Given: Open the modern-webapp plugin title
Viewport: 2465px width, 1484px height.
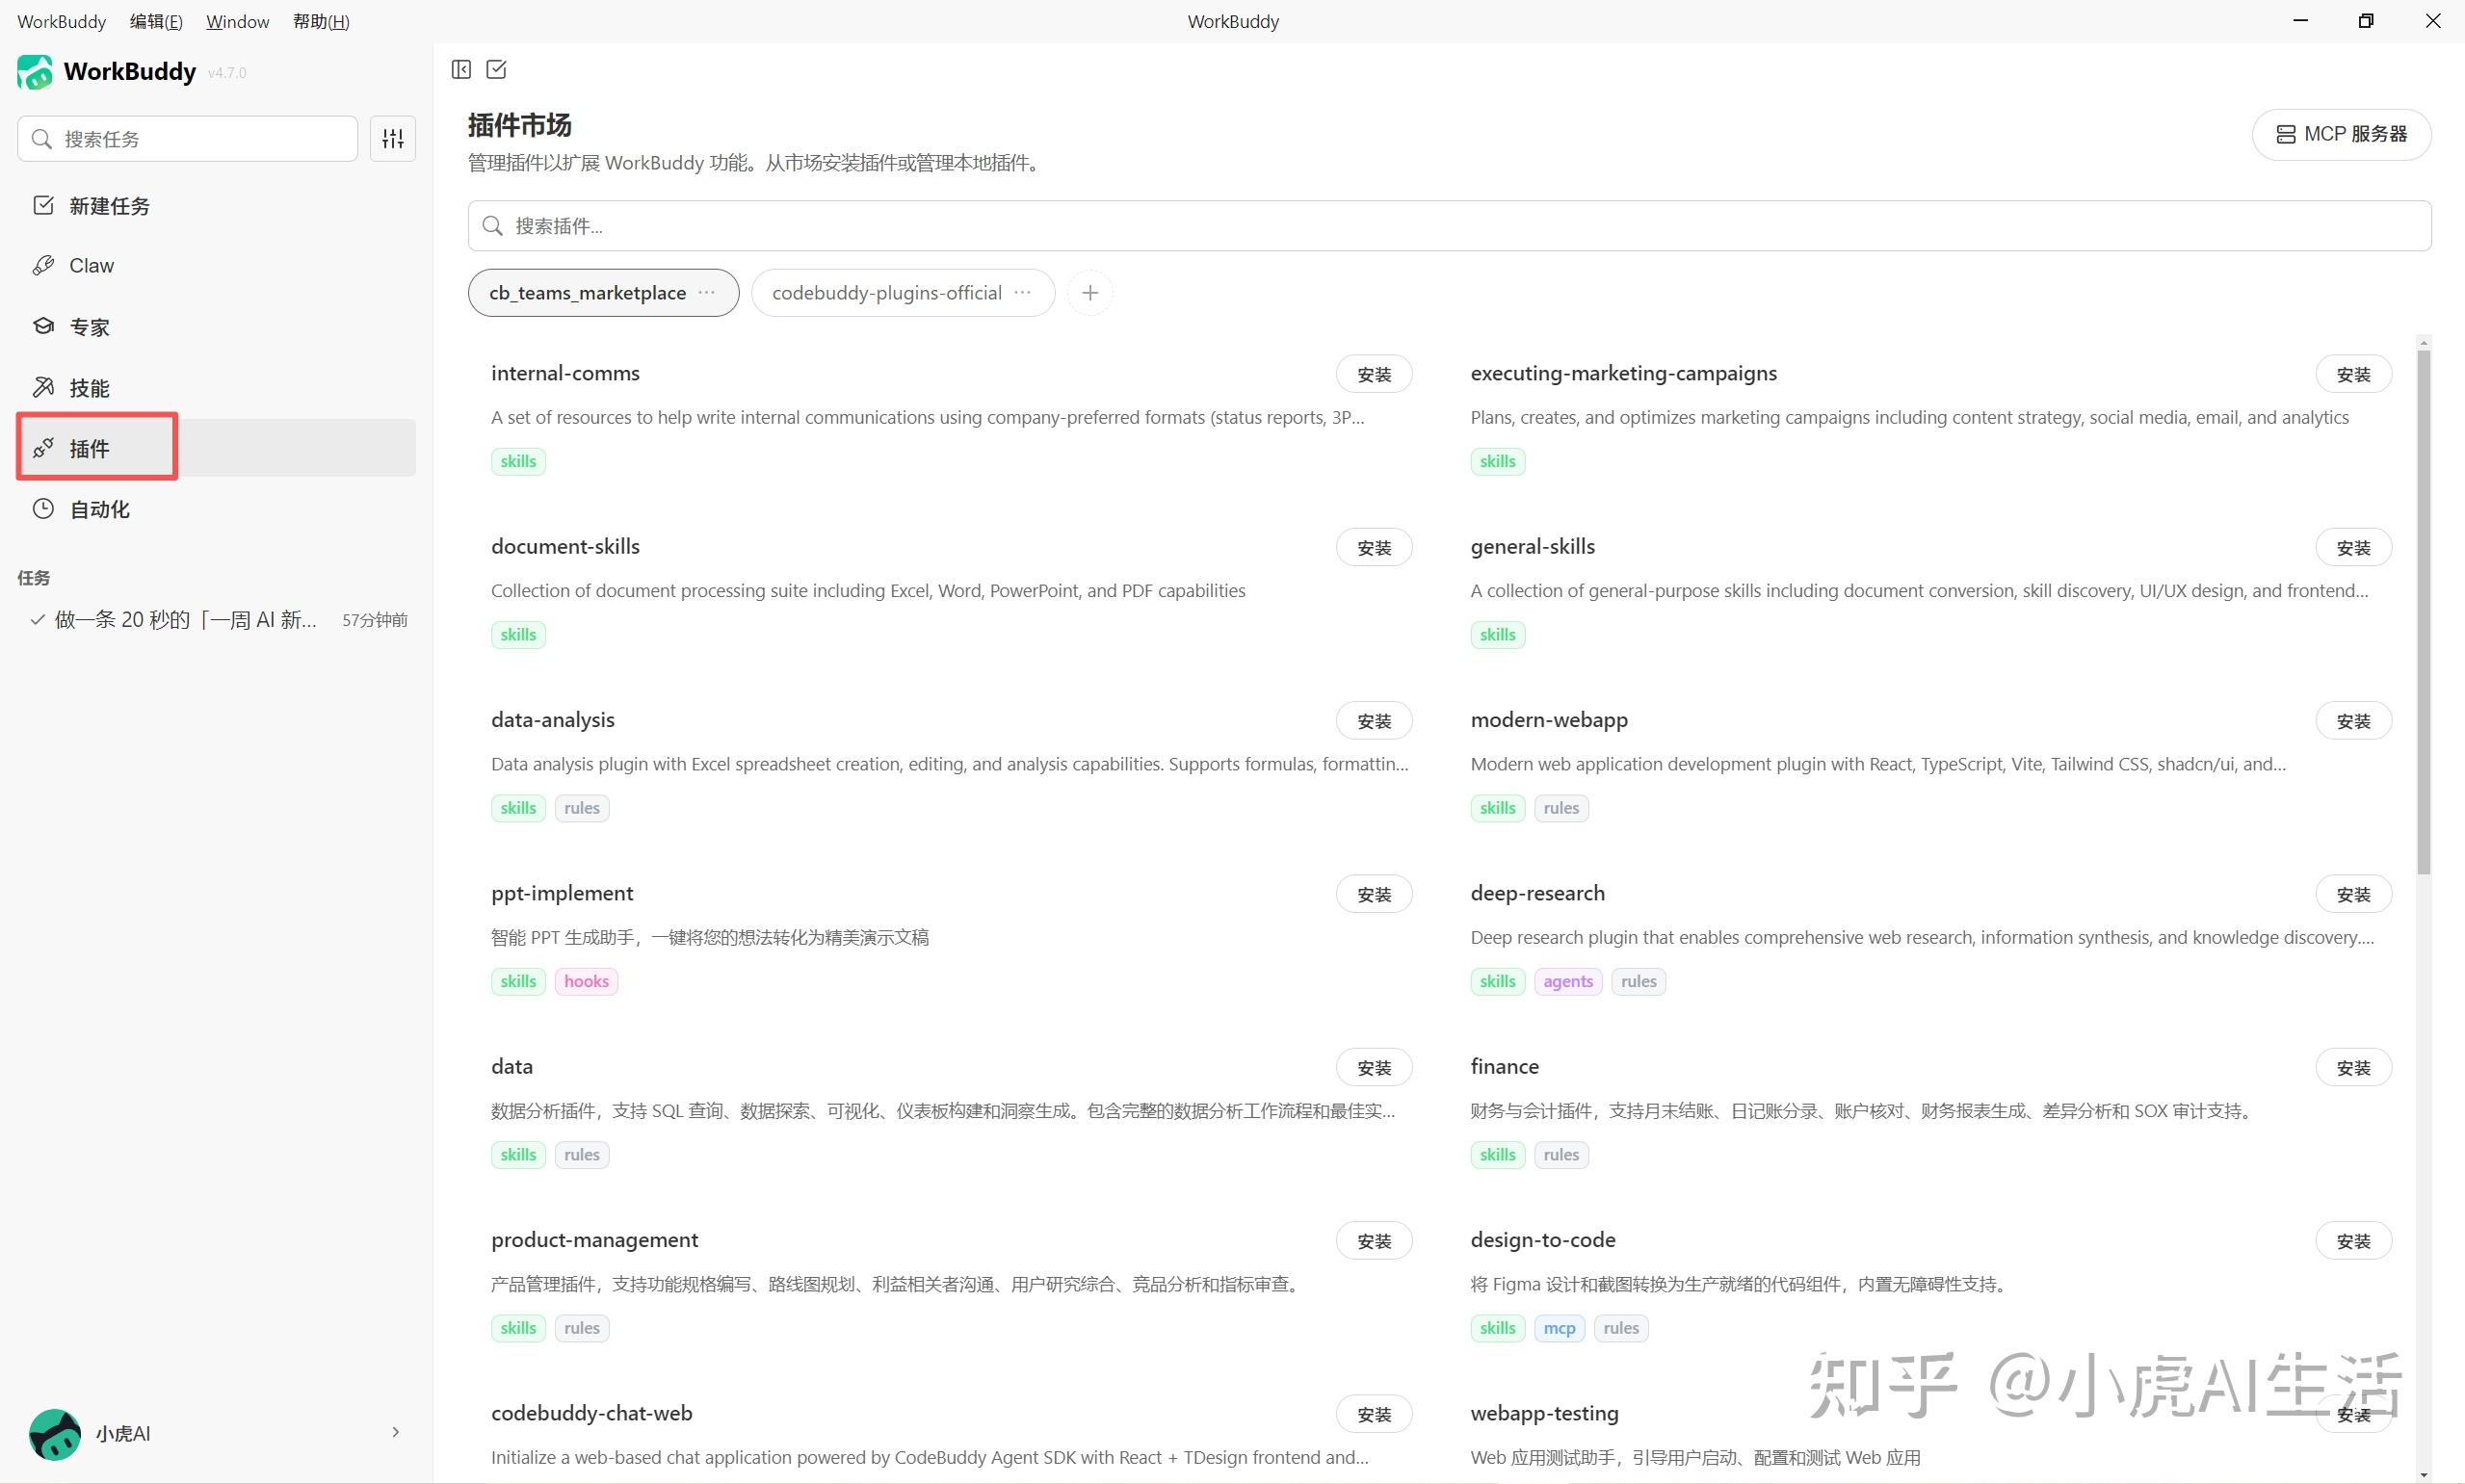Looking at the screenshot, I should (x=1549, y=720).
